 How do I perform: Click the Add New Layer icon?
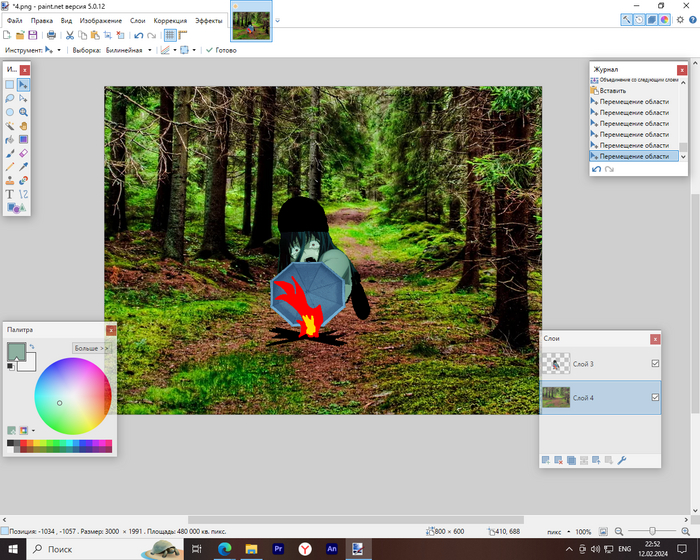click(x=546, y=460)
